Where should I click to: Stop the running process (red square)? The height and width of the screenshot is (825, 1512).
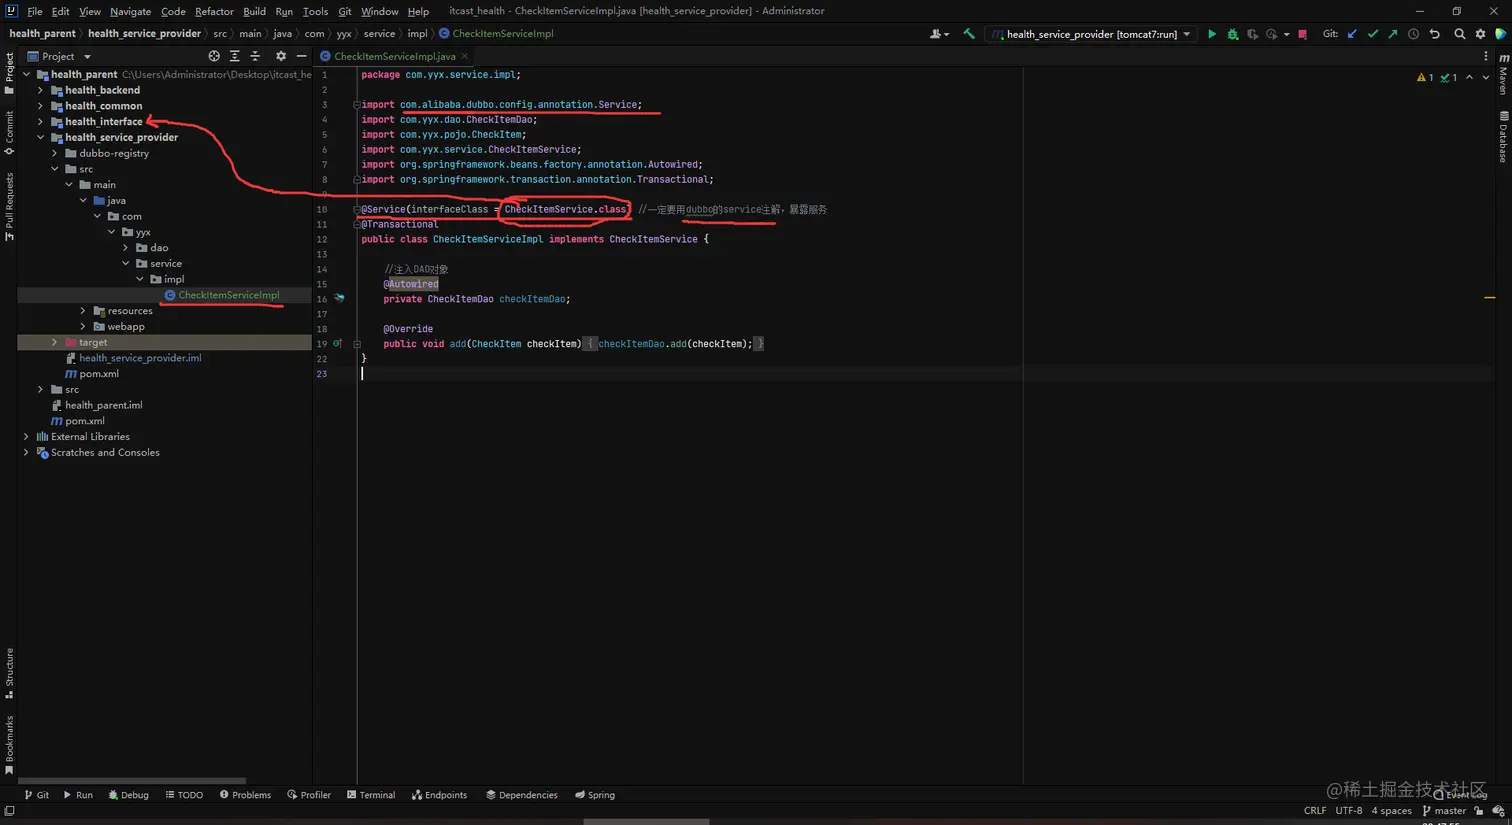click(x=1302, y=34)
